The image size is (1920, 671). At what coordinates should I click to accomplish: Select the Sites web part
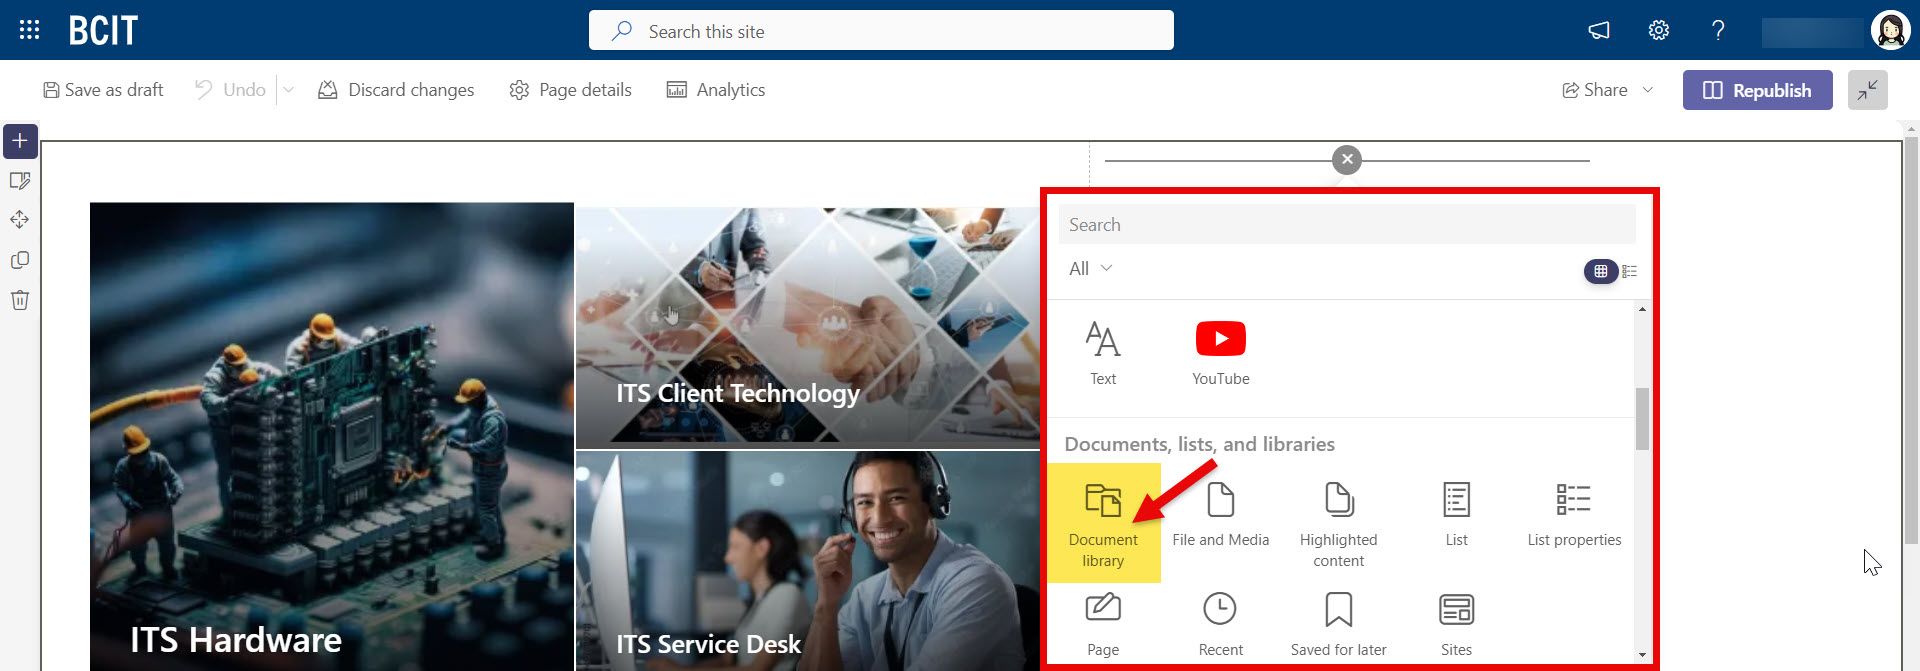coord(1457,625)
